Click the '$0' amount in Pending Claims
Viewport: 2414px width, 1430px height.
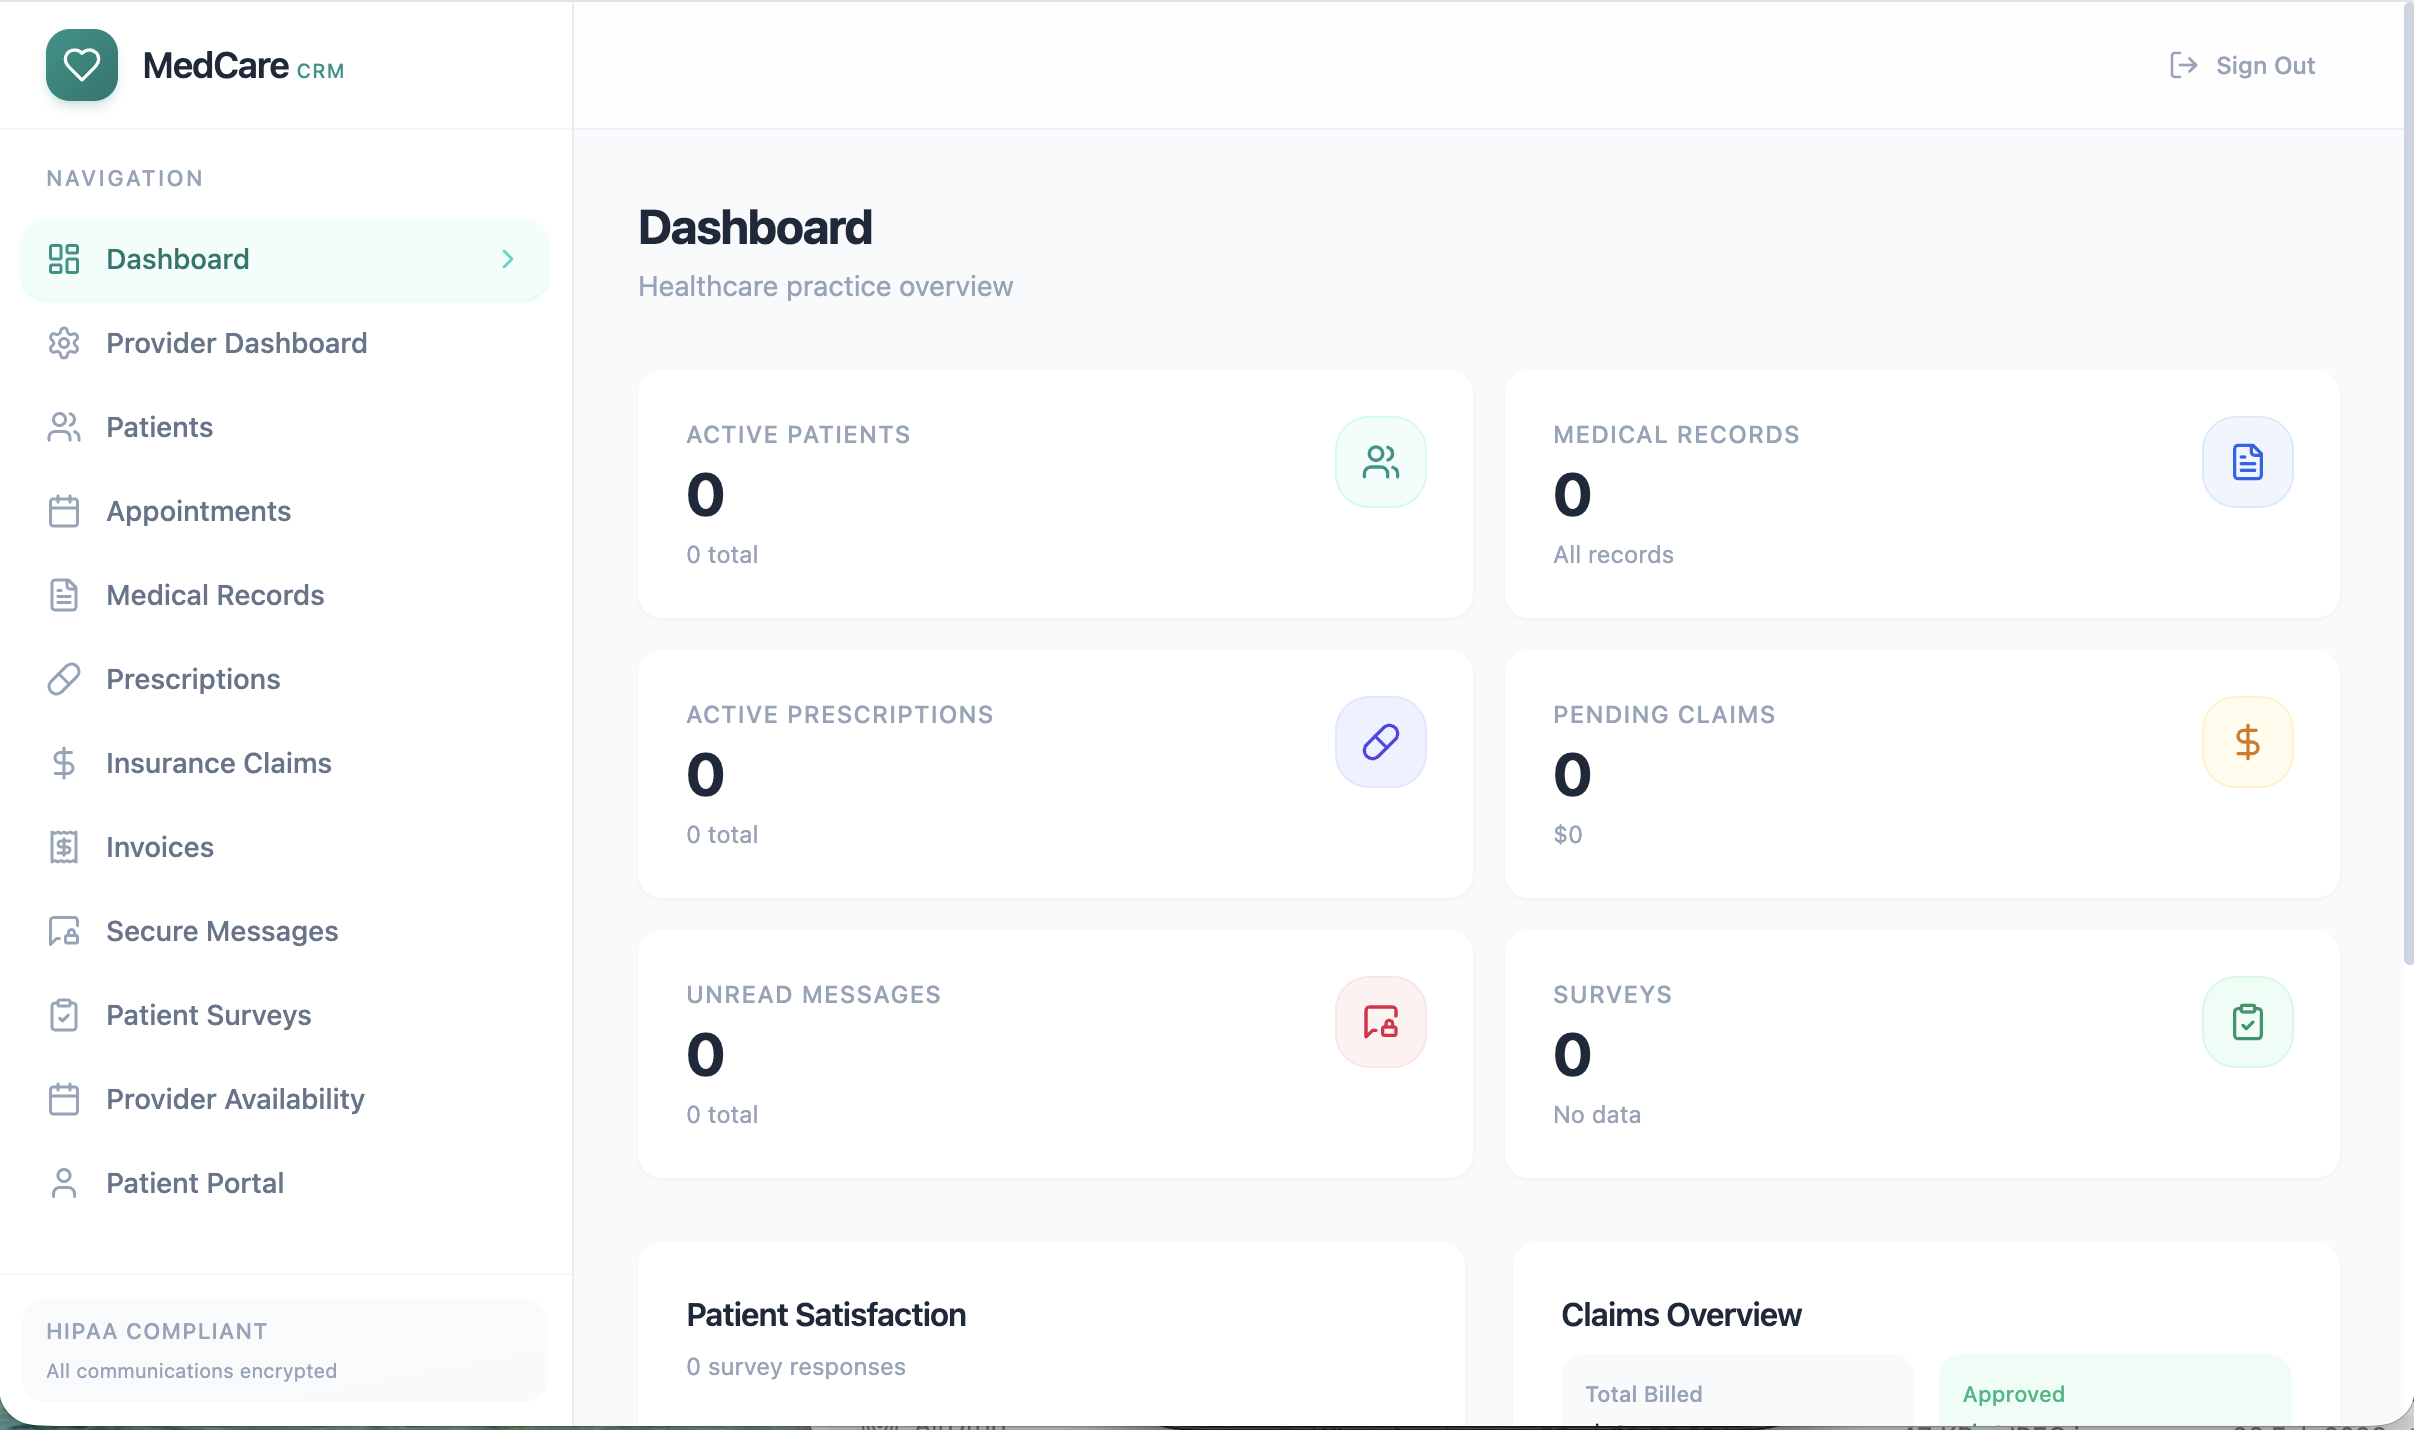click(1567, 834)
